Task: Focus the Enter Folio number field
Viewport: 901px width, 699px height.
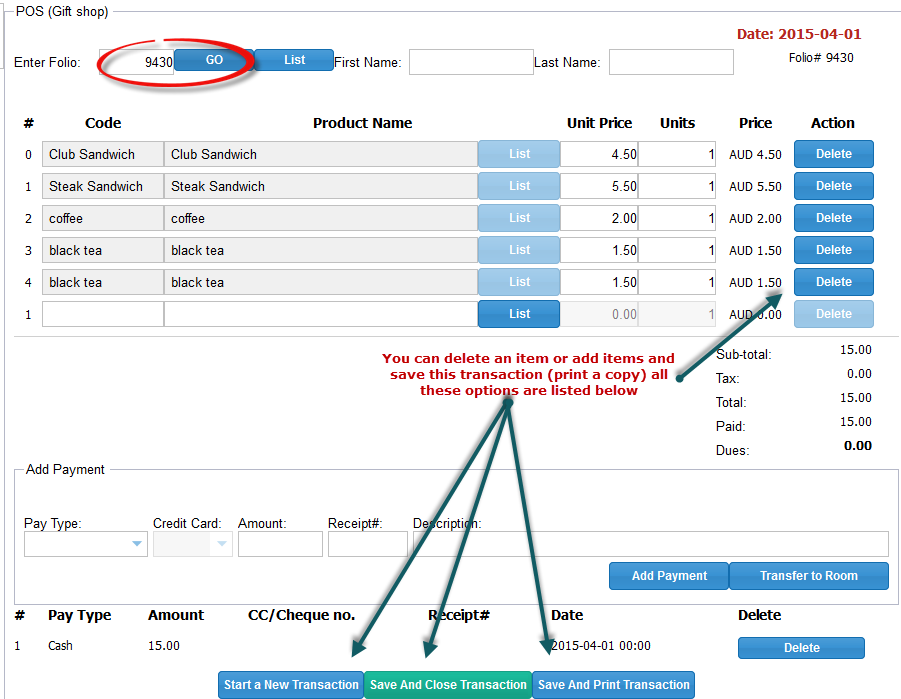Action: [137, 62]
